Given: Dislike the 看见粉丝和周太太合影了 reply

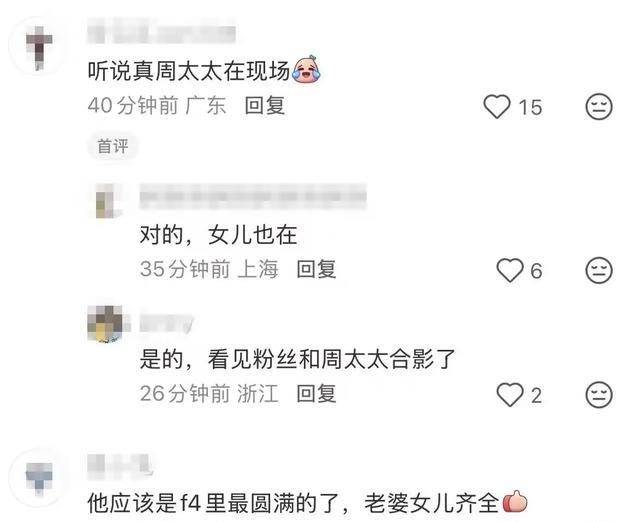Looking at the screenshot, I should coord(599,395).
